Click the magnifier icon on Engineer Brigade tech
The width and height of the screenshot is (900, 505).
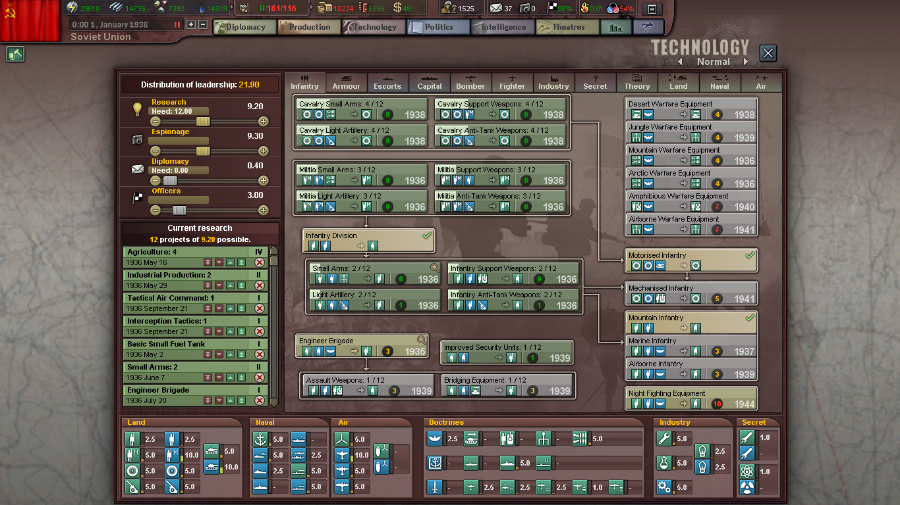[421, 340]
